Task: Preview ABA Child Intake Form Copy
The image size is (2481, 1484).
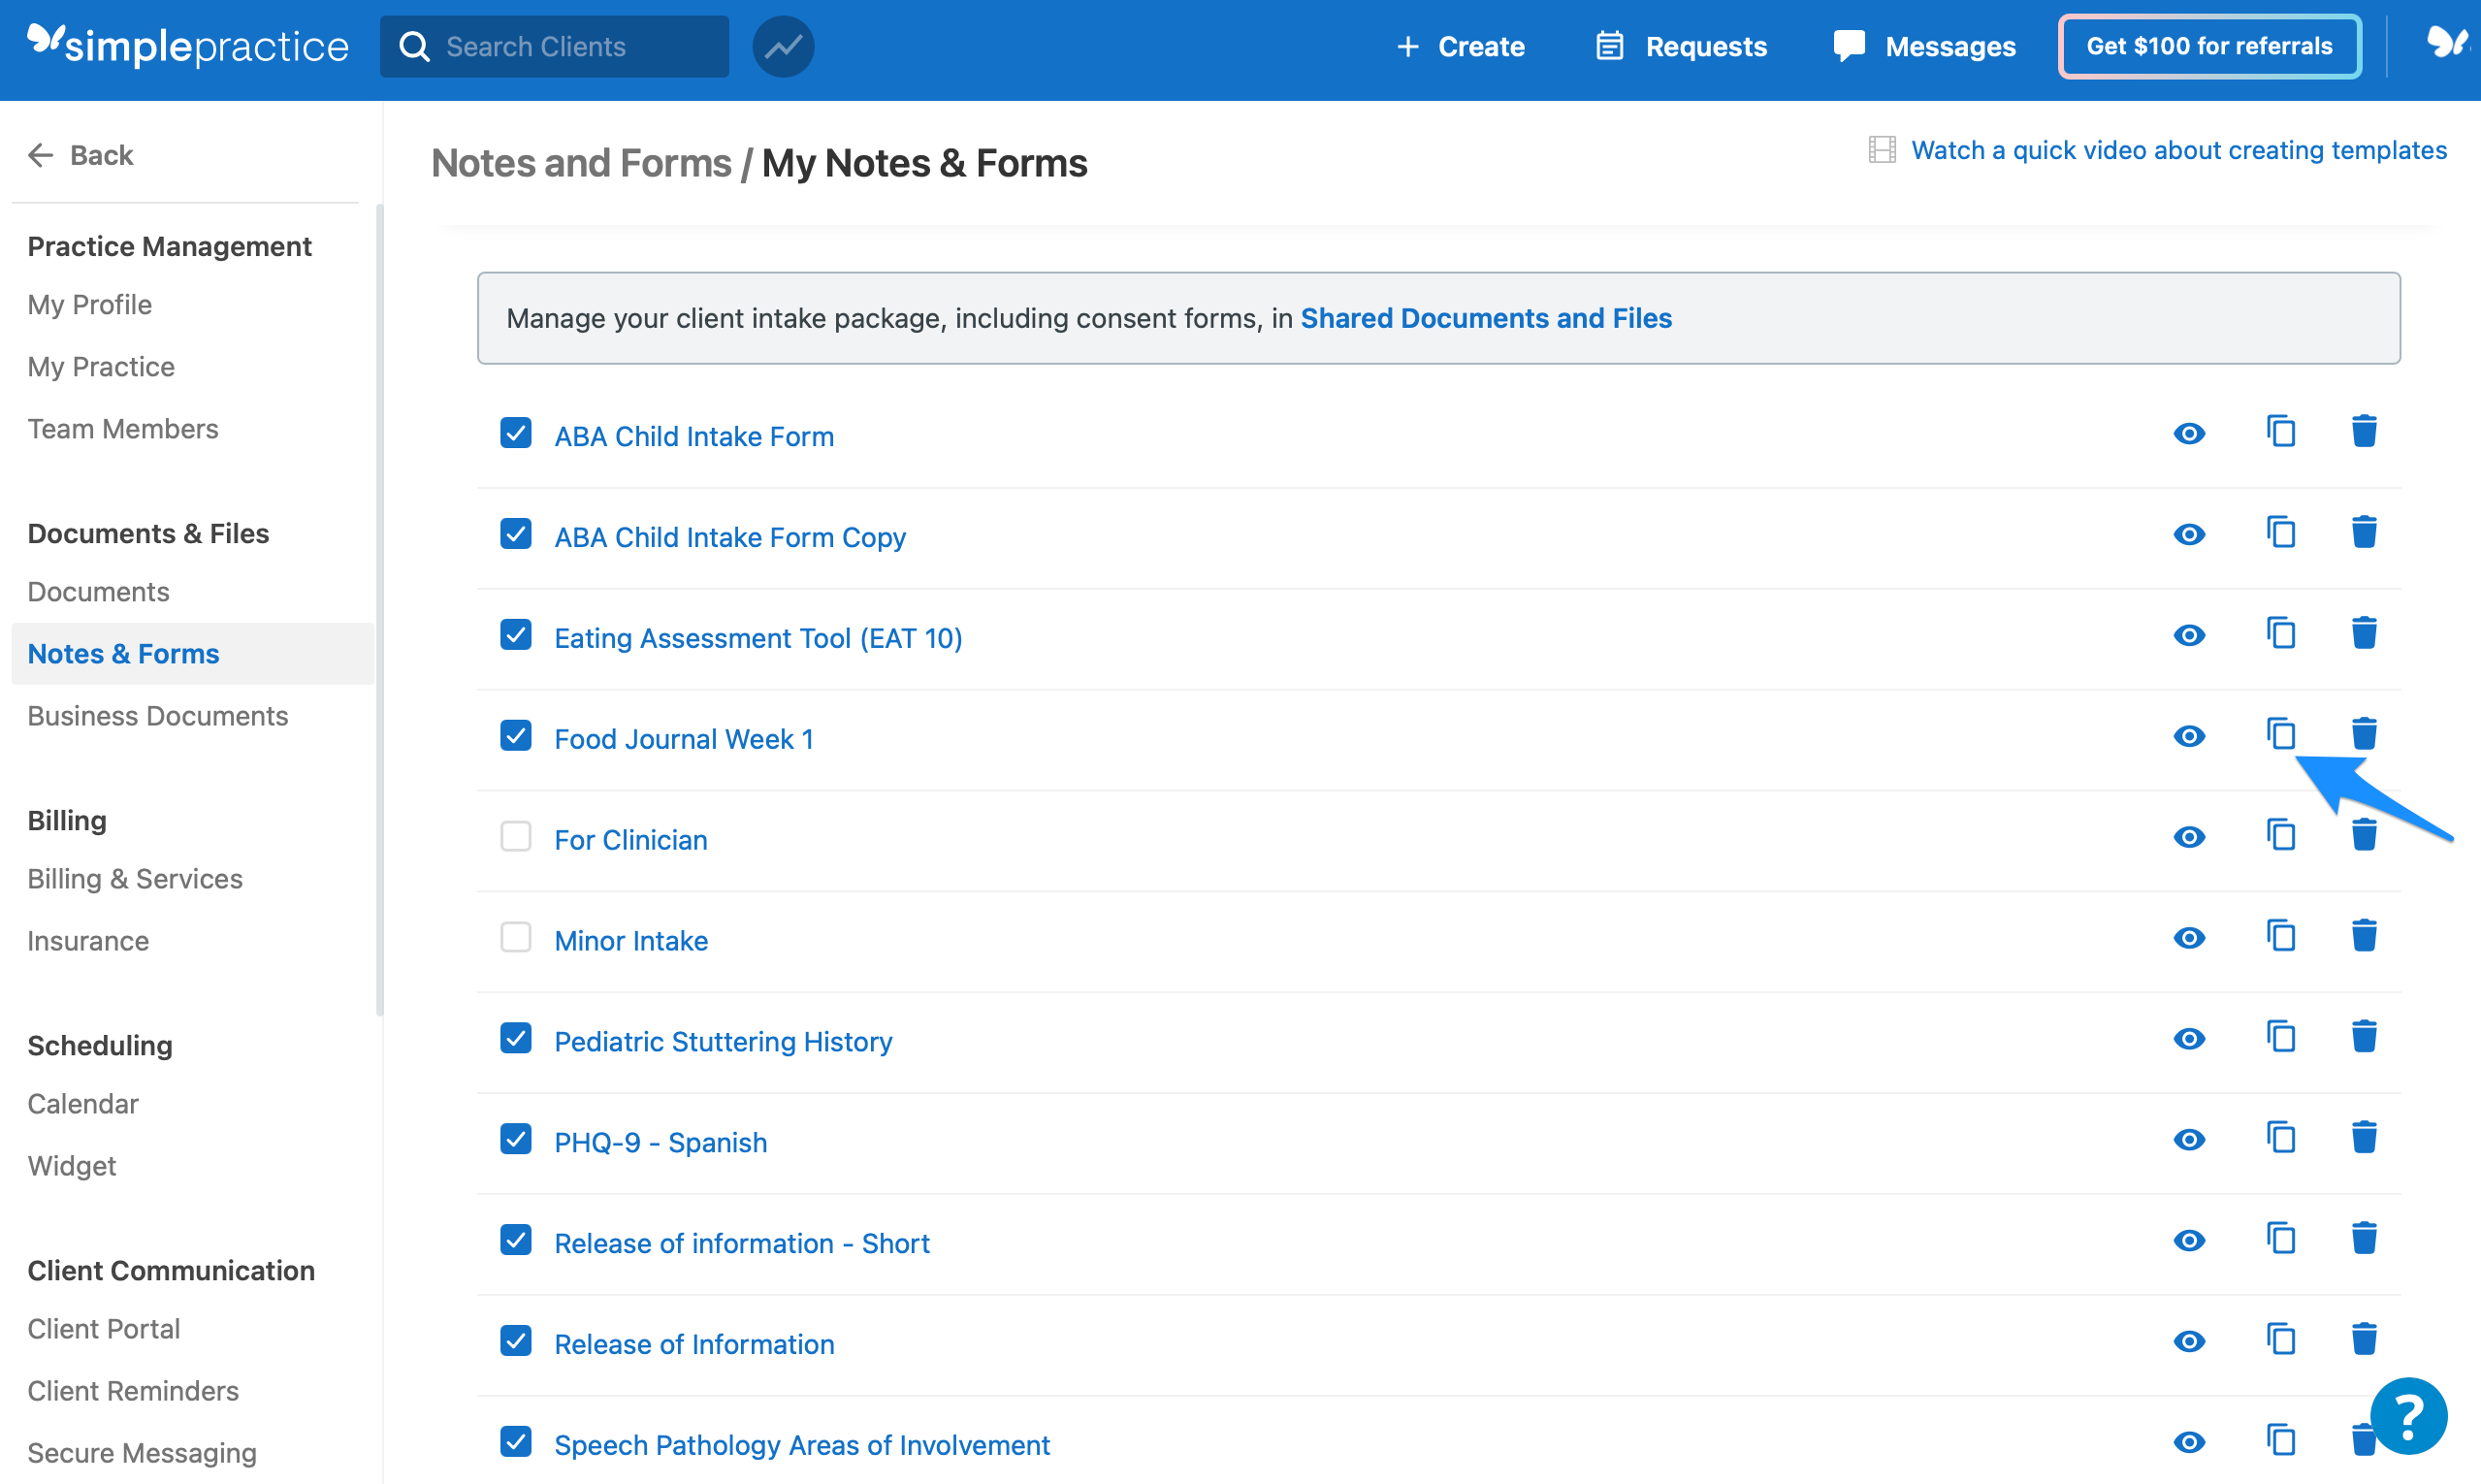Action: [2188, 535]
